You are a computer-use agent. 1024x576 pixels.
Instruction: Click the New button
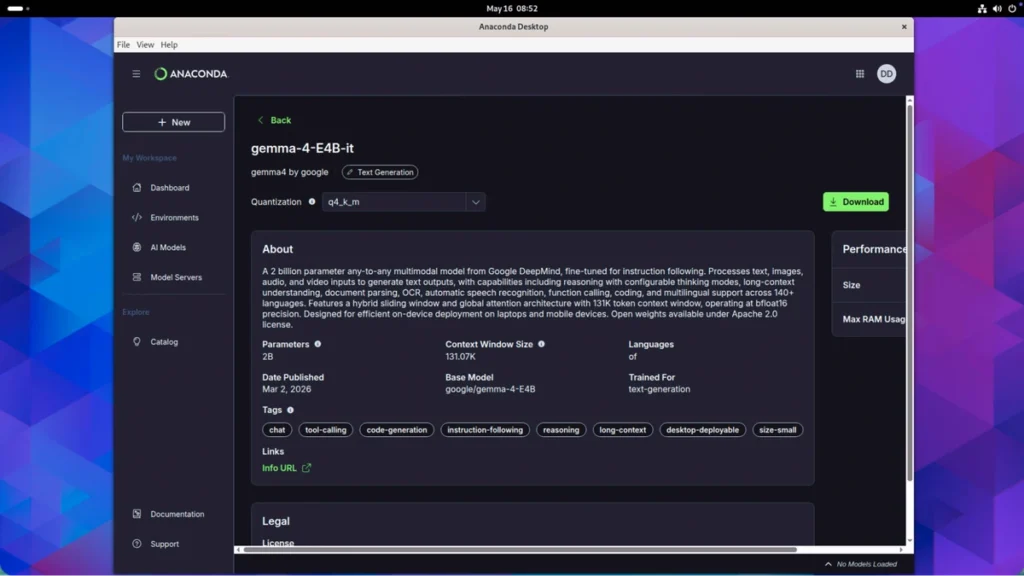[x=174, y=122]
